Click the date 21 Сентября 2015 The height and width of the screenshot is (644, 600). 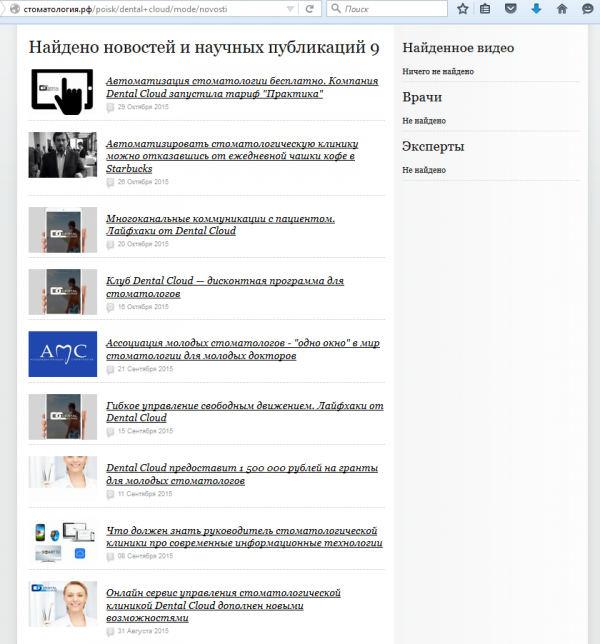coord(145,369)
